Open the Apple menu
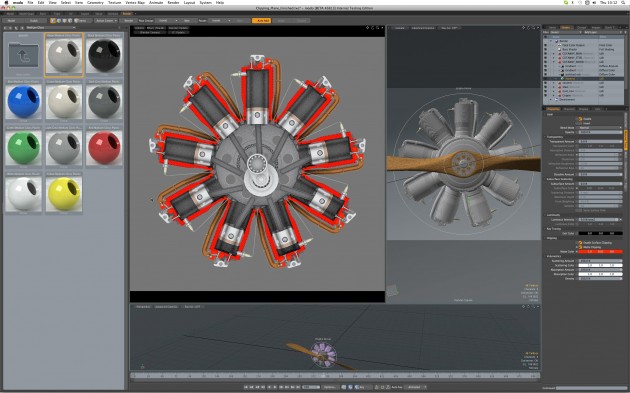The image size is (630, 393). tap(6, 2)
